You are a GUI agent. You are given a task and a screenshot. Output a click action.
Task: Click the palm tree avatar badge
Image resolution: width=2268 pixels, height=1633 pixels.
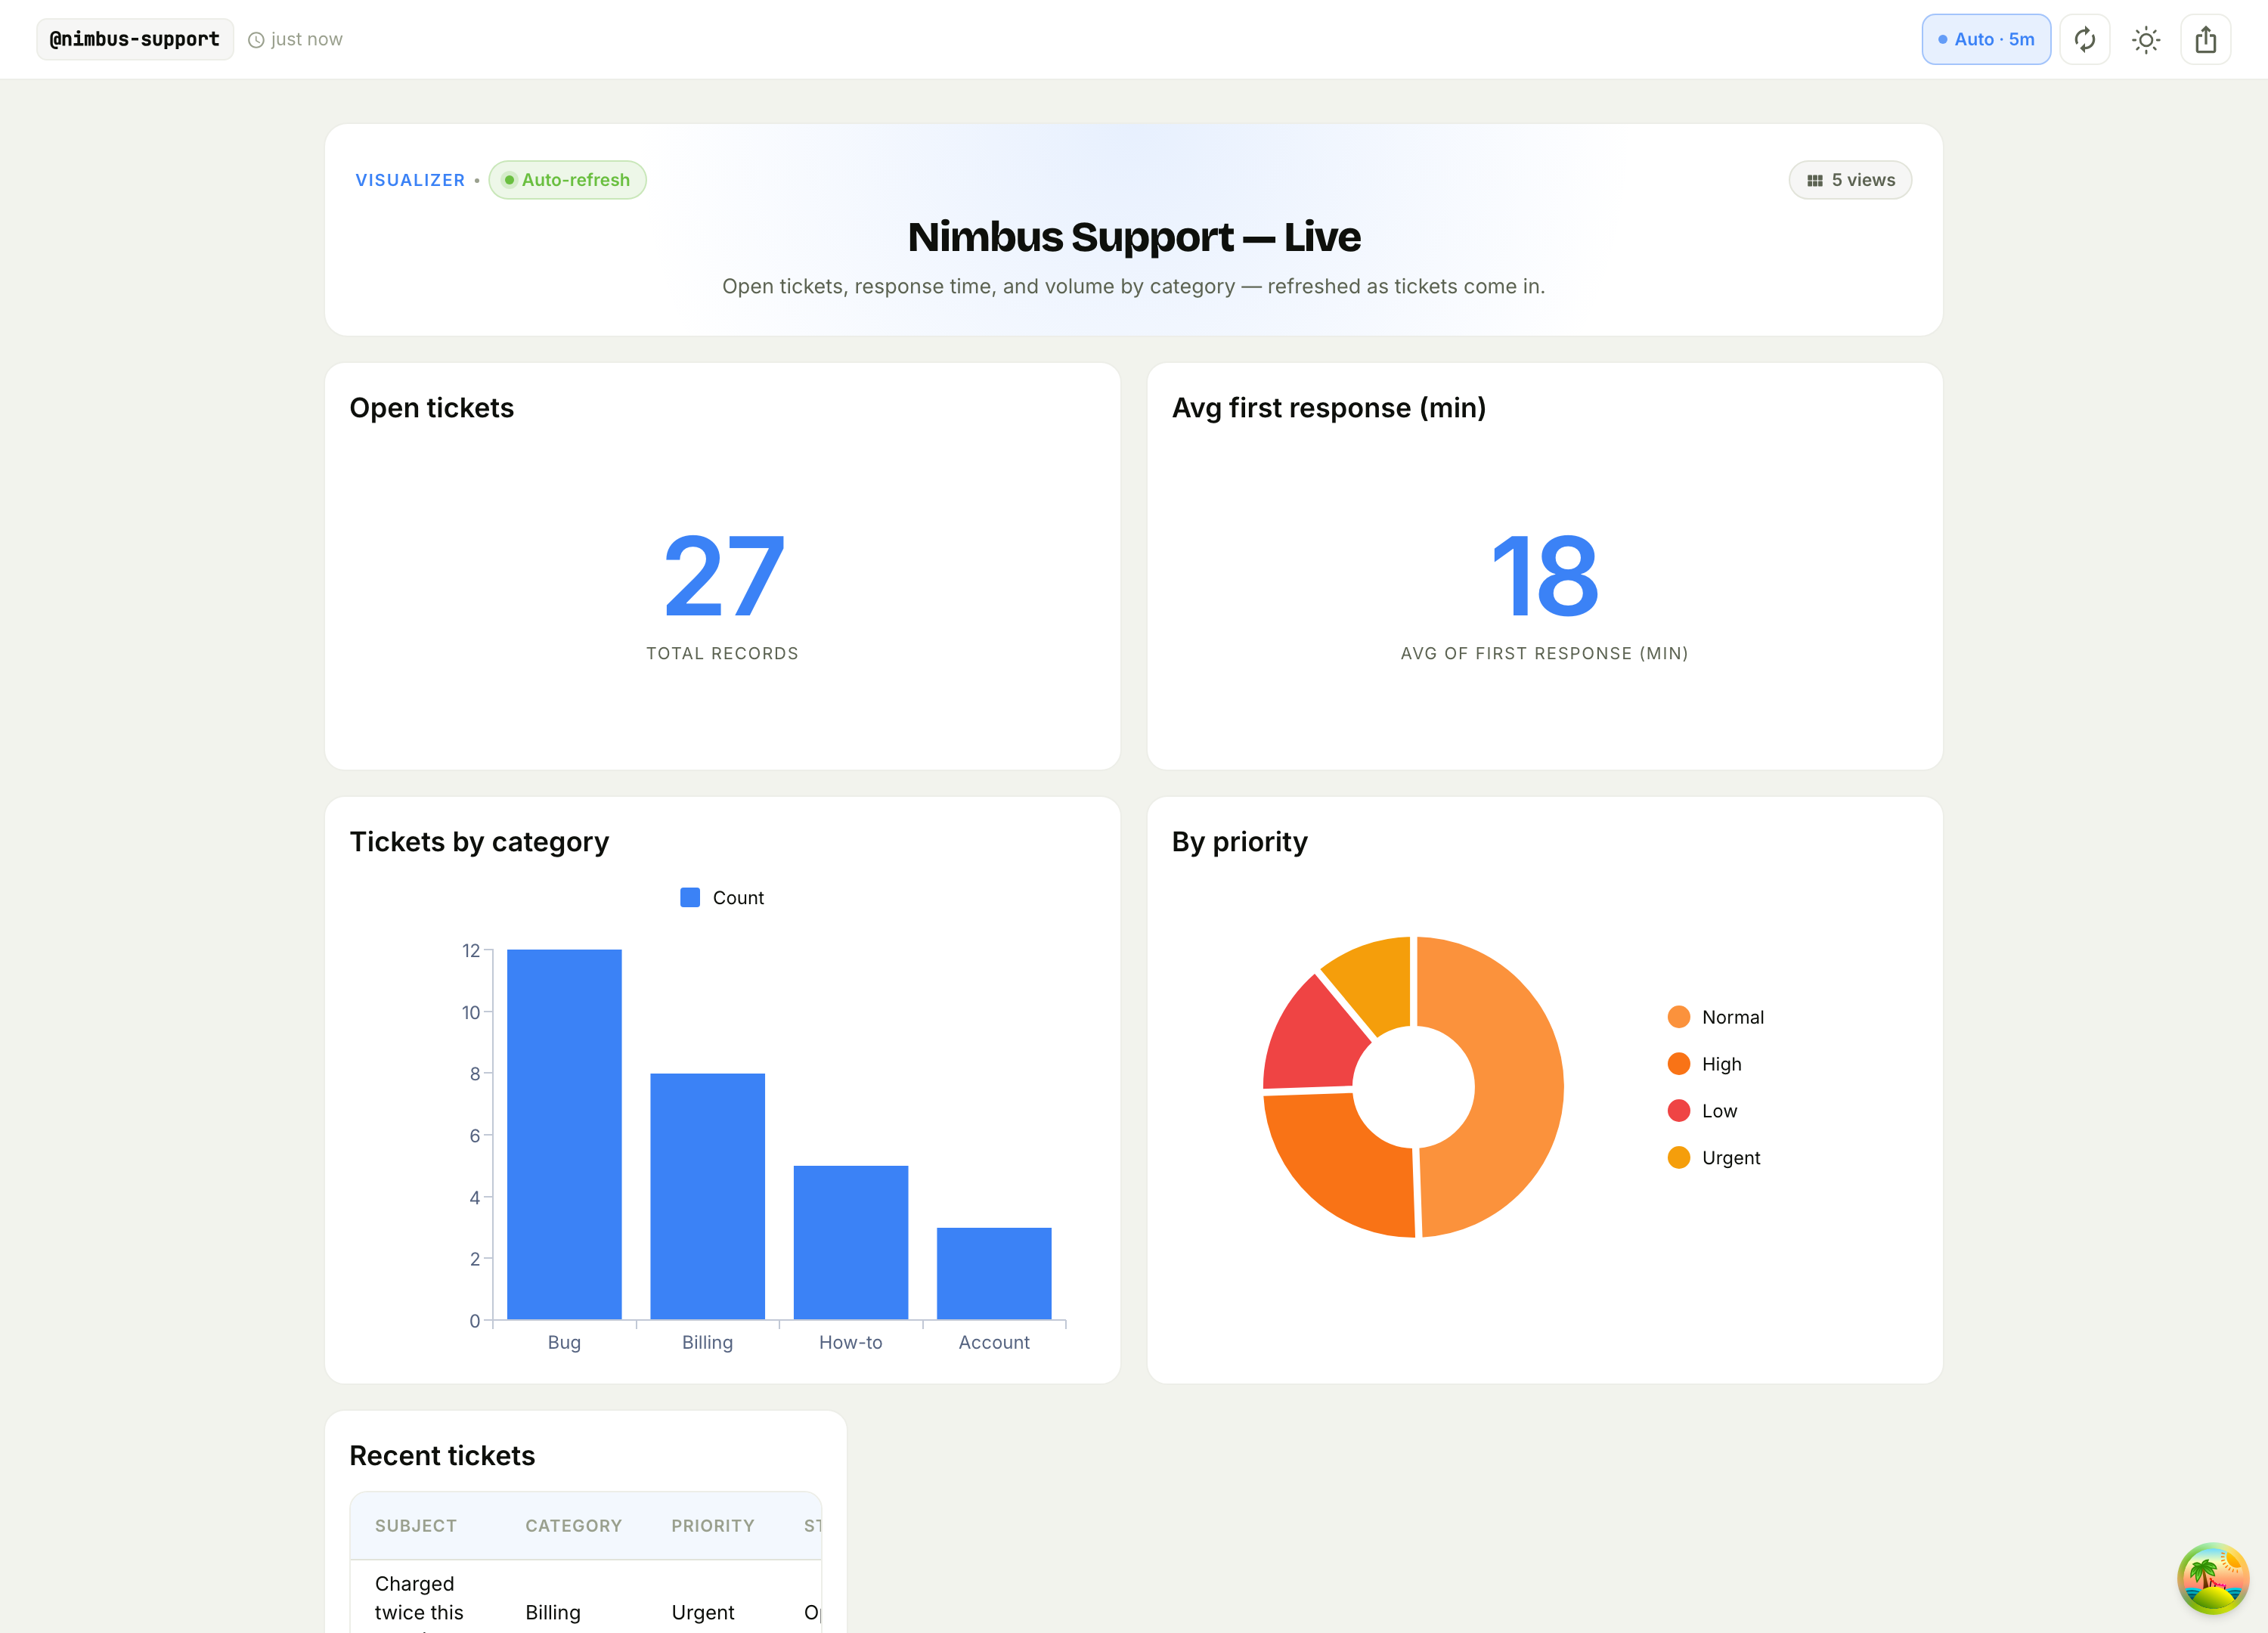click(2212, 1577)
